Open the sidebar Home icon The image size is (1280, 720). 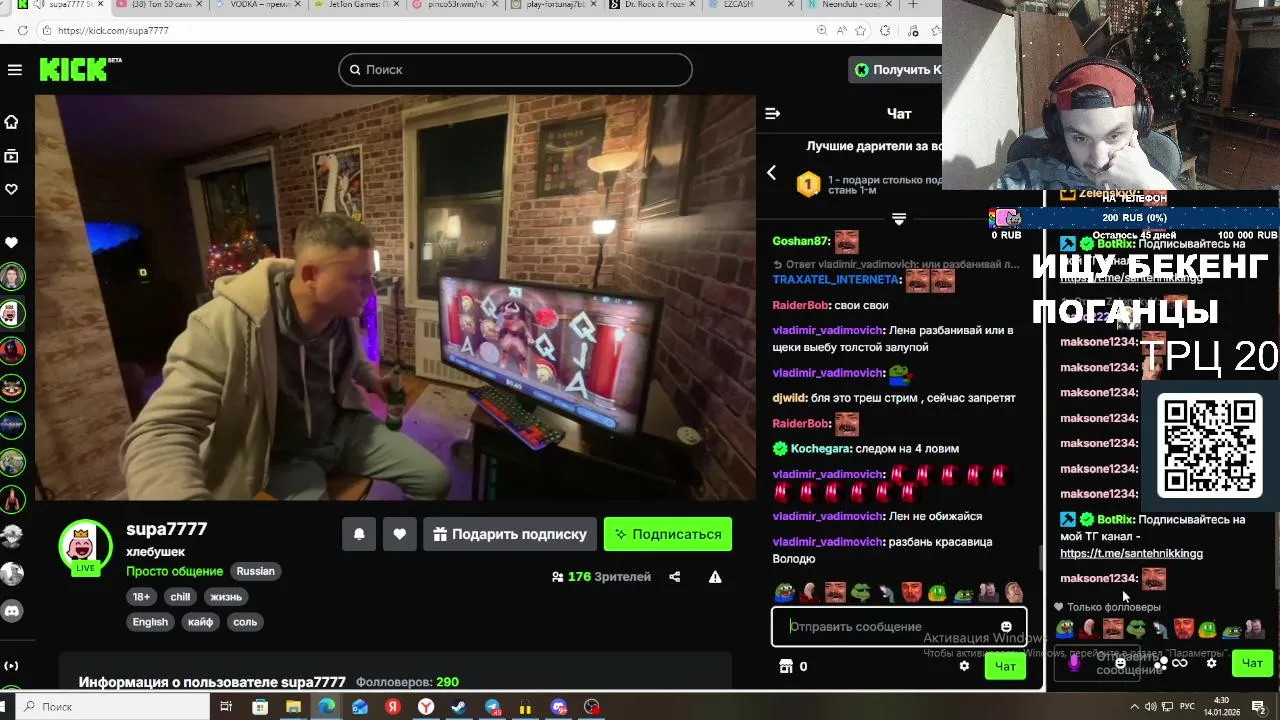pos(12,122)
